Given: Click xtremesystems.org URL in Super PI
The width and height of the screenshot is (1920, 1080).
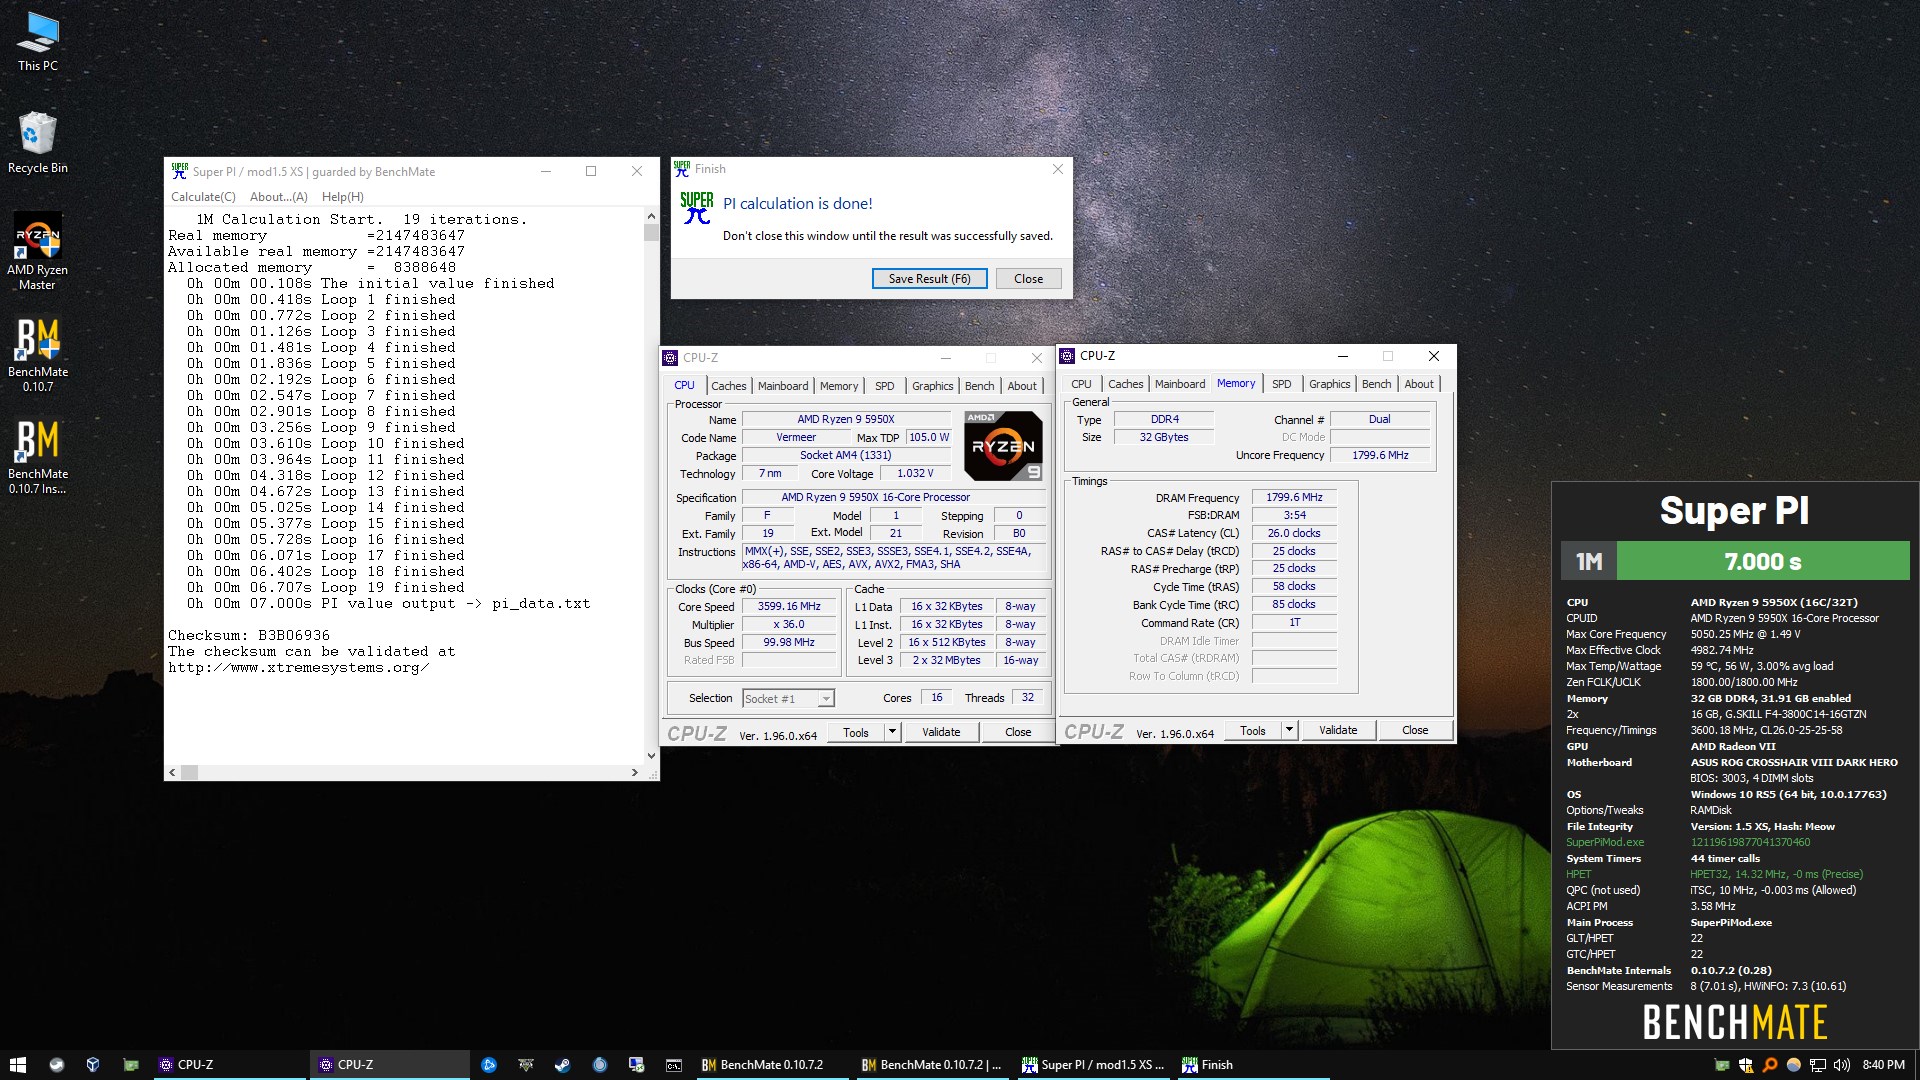Looking at the screenshot, I should [x=298, y=668].
